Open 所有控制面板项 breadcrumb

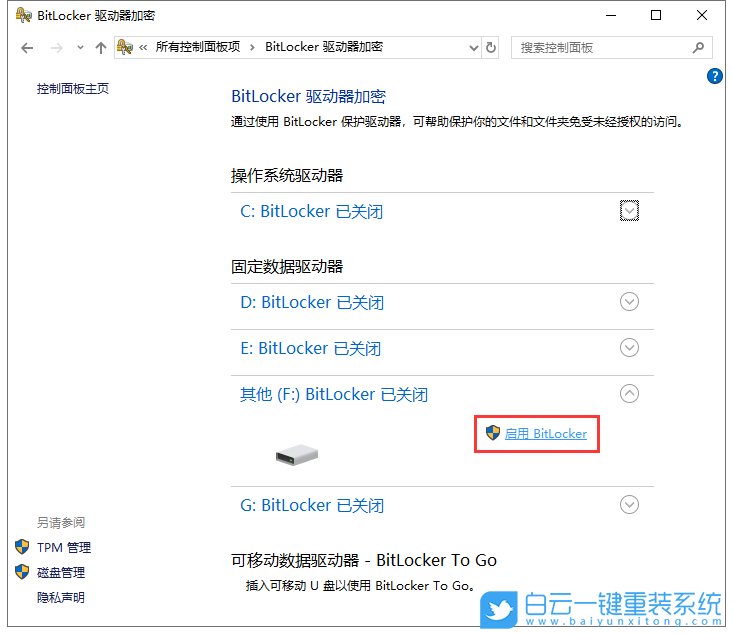tap(198, 47)
